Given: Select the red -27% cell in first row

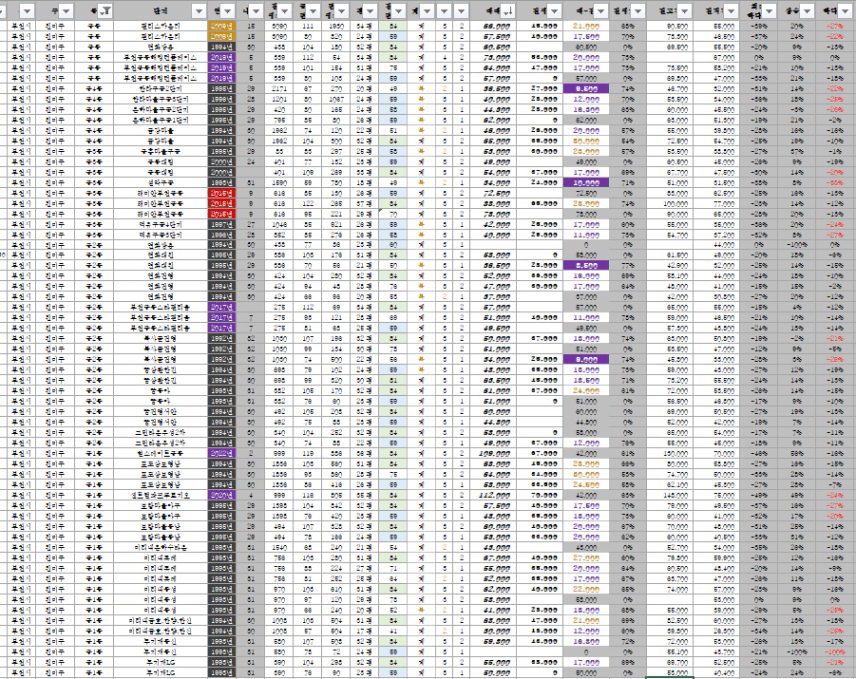Looking at the screenshot, I should (833, 21).
